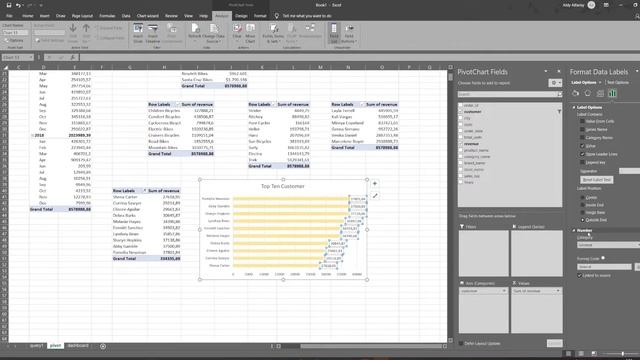
Task: Switch to the Insert ribbon tab
Action: (x=44, y=16)
